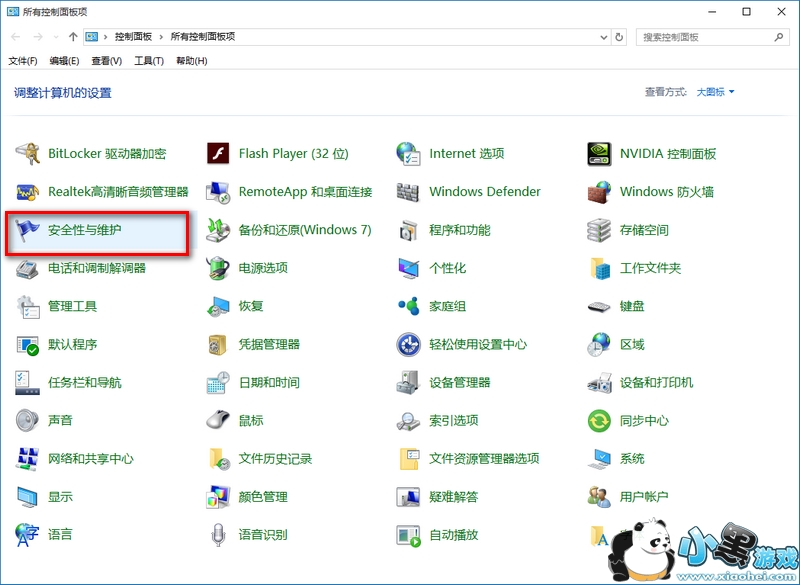The image size is (800, 585).
Task: Open 家庭组 icon
Action: (408, 307)
